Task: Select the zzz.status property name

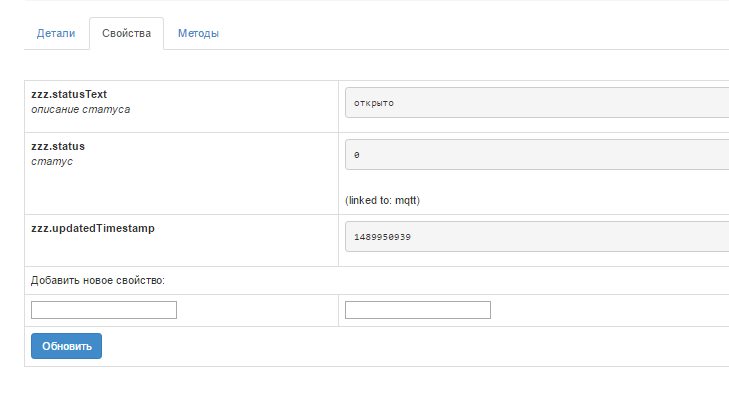Action: [x=58, y=146]
